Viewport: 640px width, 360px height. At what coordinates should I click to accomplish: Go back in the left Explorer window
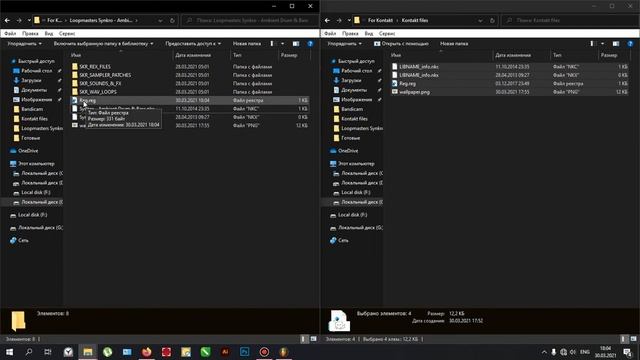click(7, 20)
